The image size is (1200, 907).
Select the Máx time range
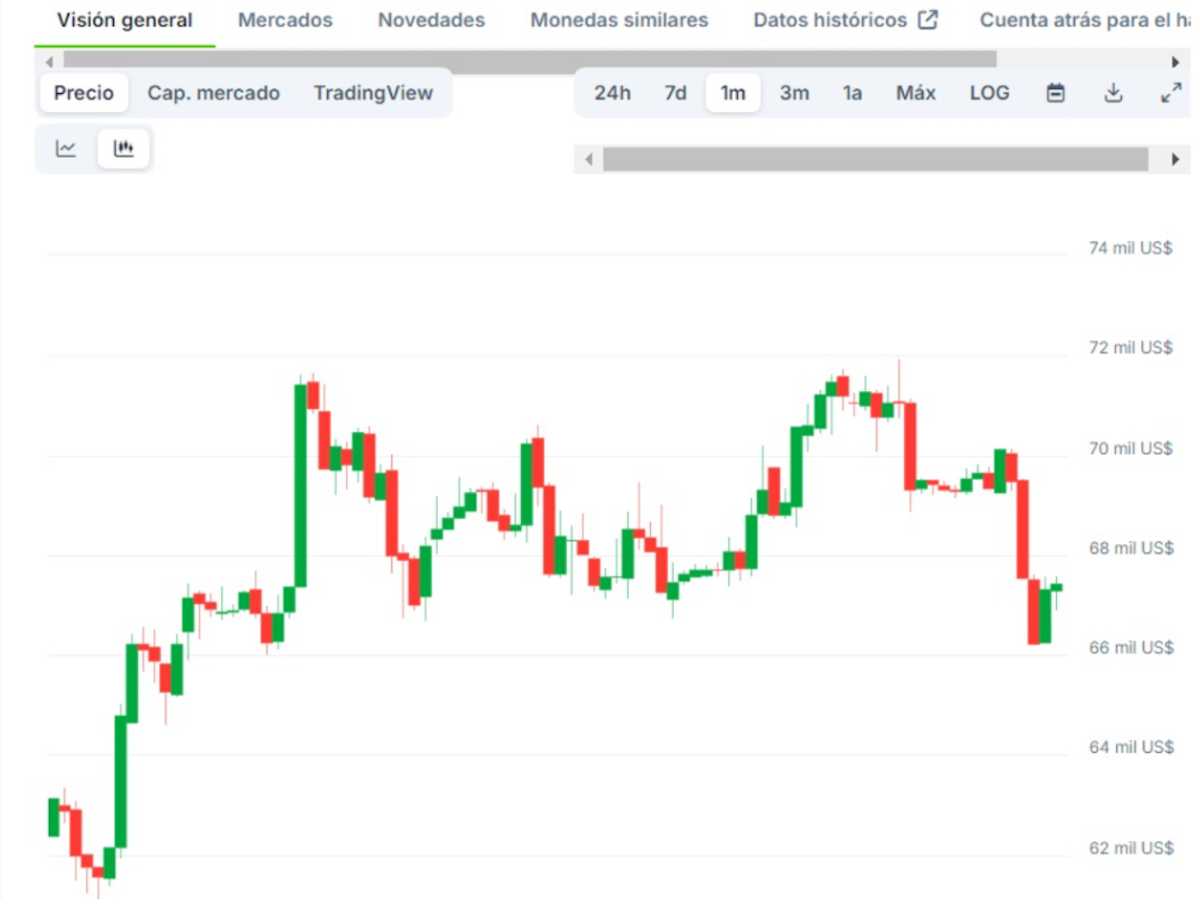915,93
